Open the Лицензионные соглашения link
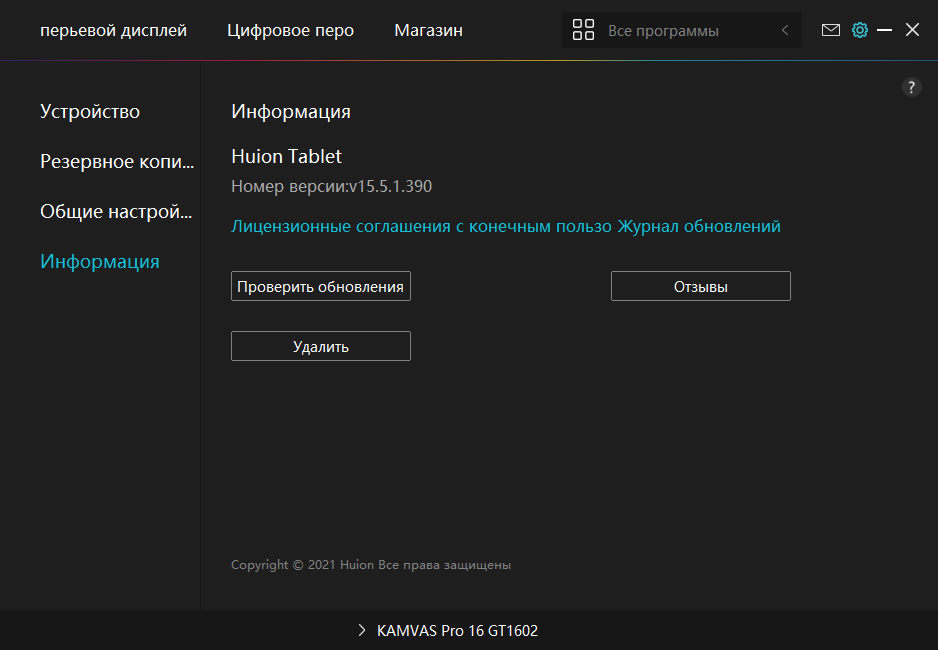The image size is (938, 650). [x=420, y=227]
